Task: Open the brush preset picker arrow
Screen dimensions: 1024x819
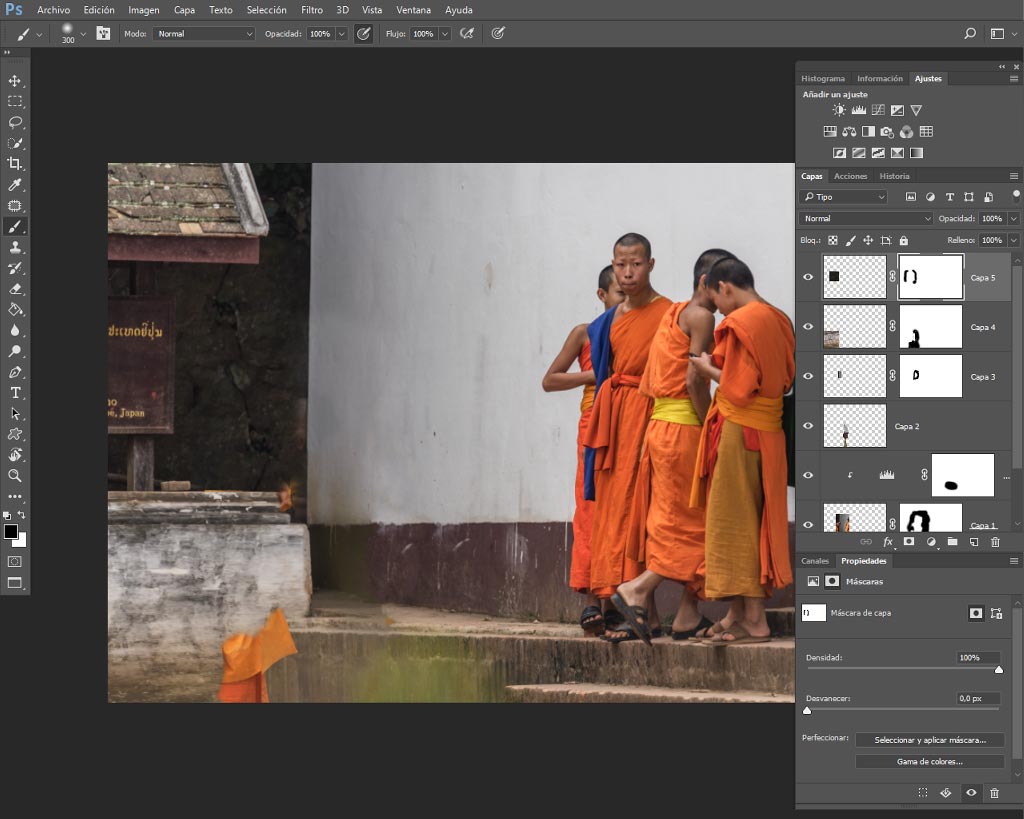Action: [x=83, y=34]
